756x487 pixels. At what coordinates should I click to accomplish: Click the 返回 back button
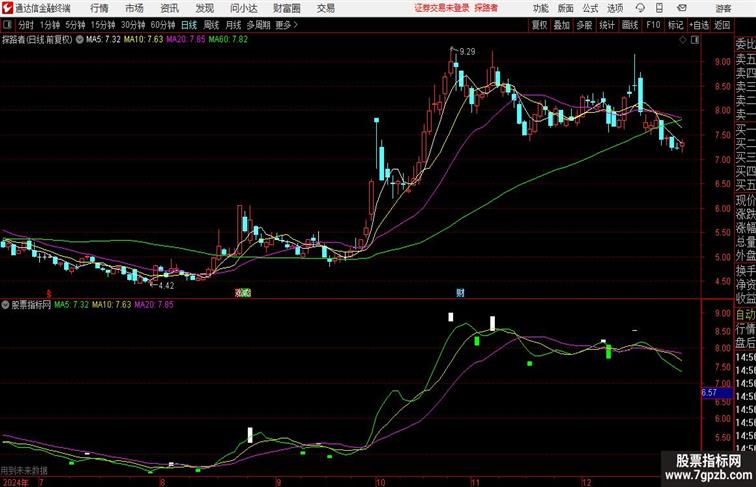[x=722, y=25]
